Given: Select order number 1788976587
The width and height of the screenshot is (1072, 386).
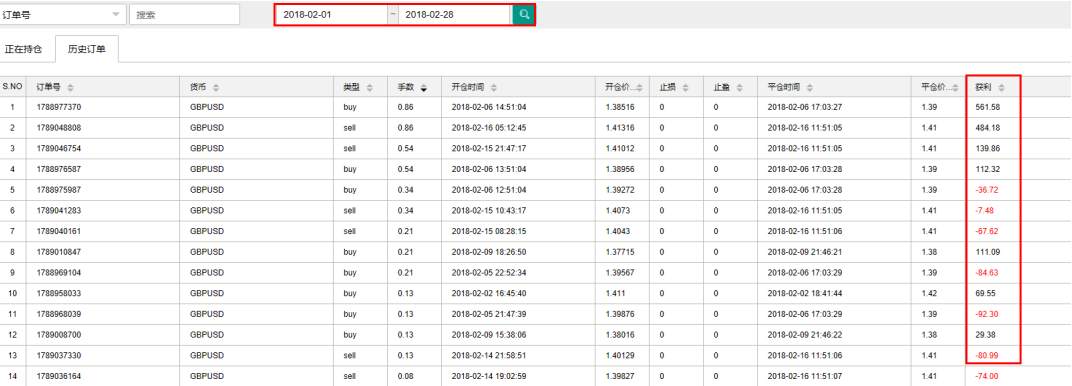Looking at the screenshot, I should [x=59, y=169].
